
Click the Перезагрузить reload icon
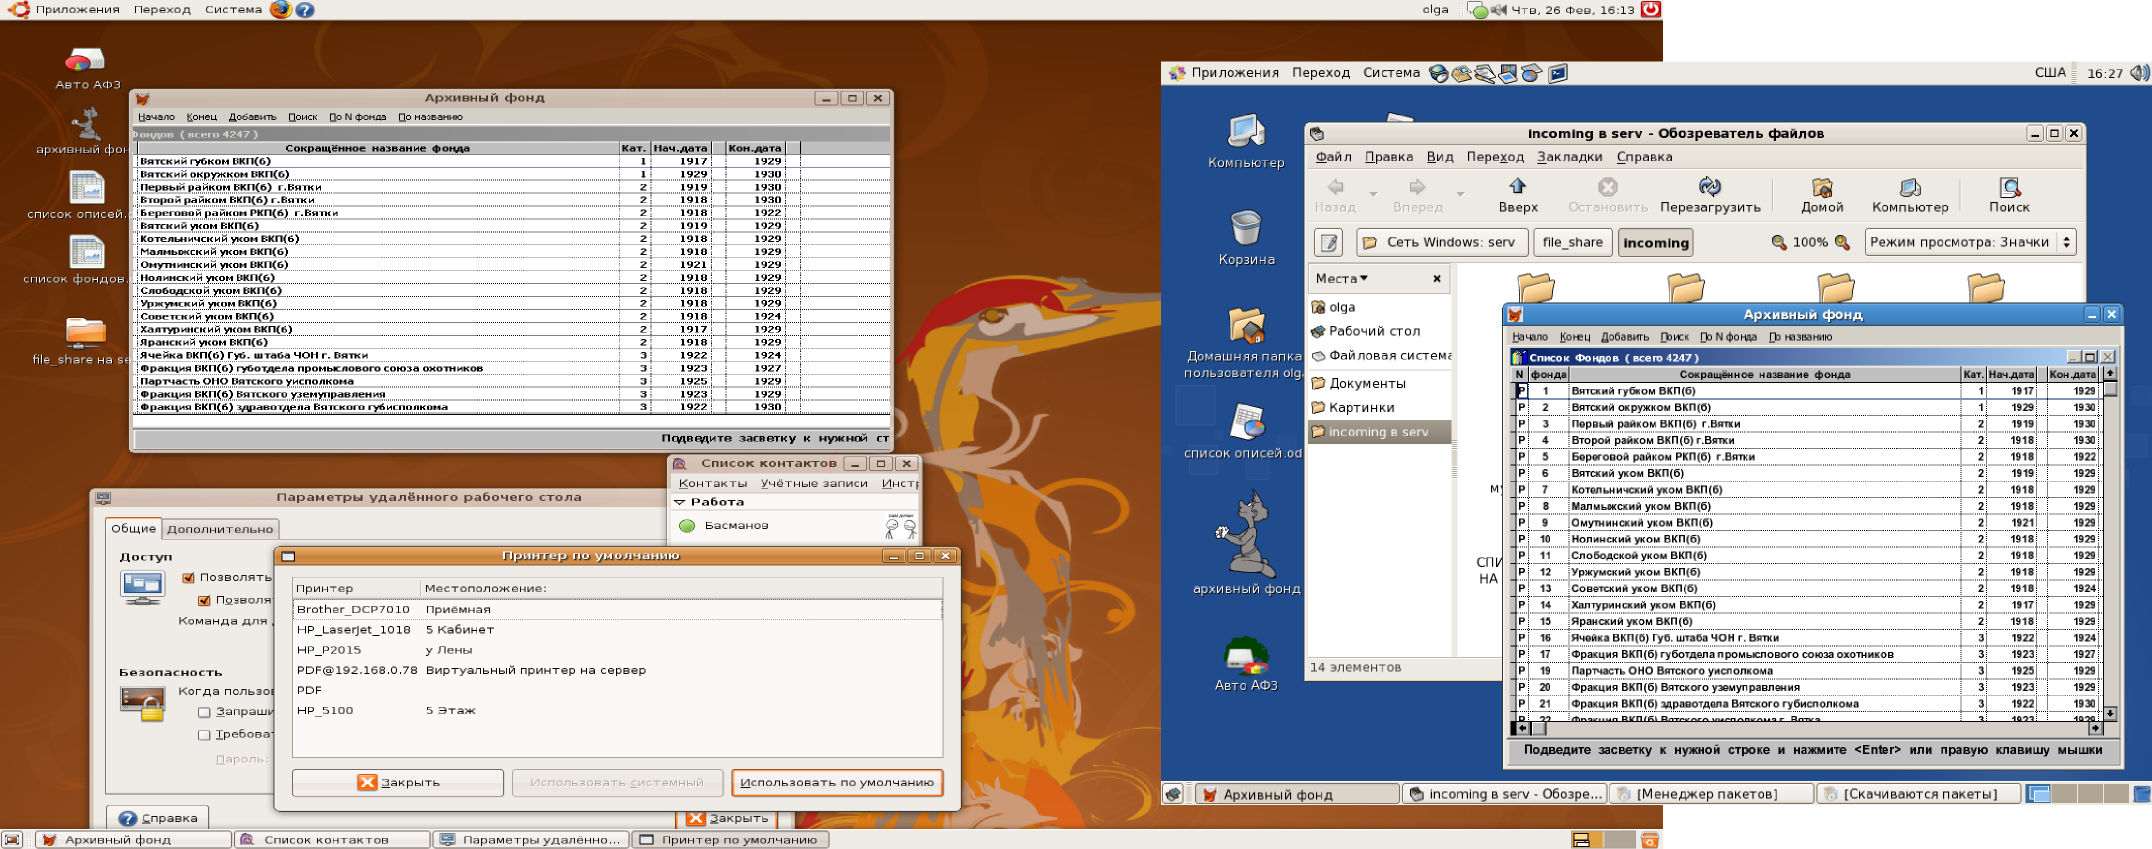pos(1709,188)
